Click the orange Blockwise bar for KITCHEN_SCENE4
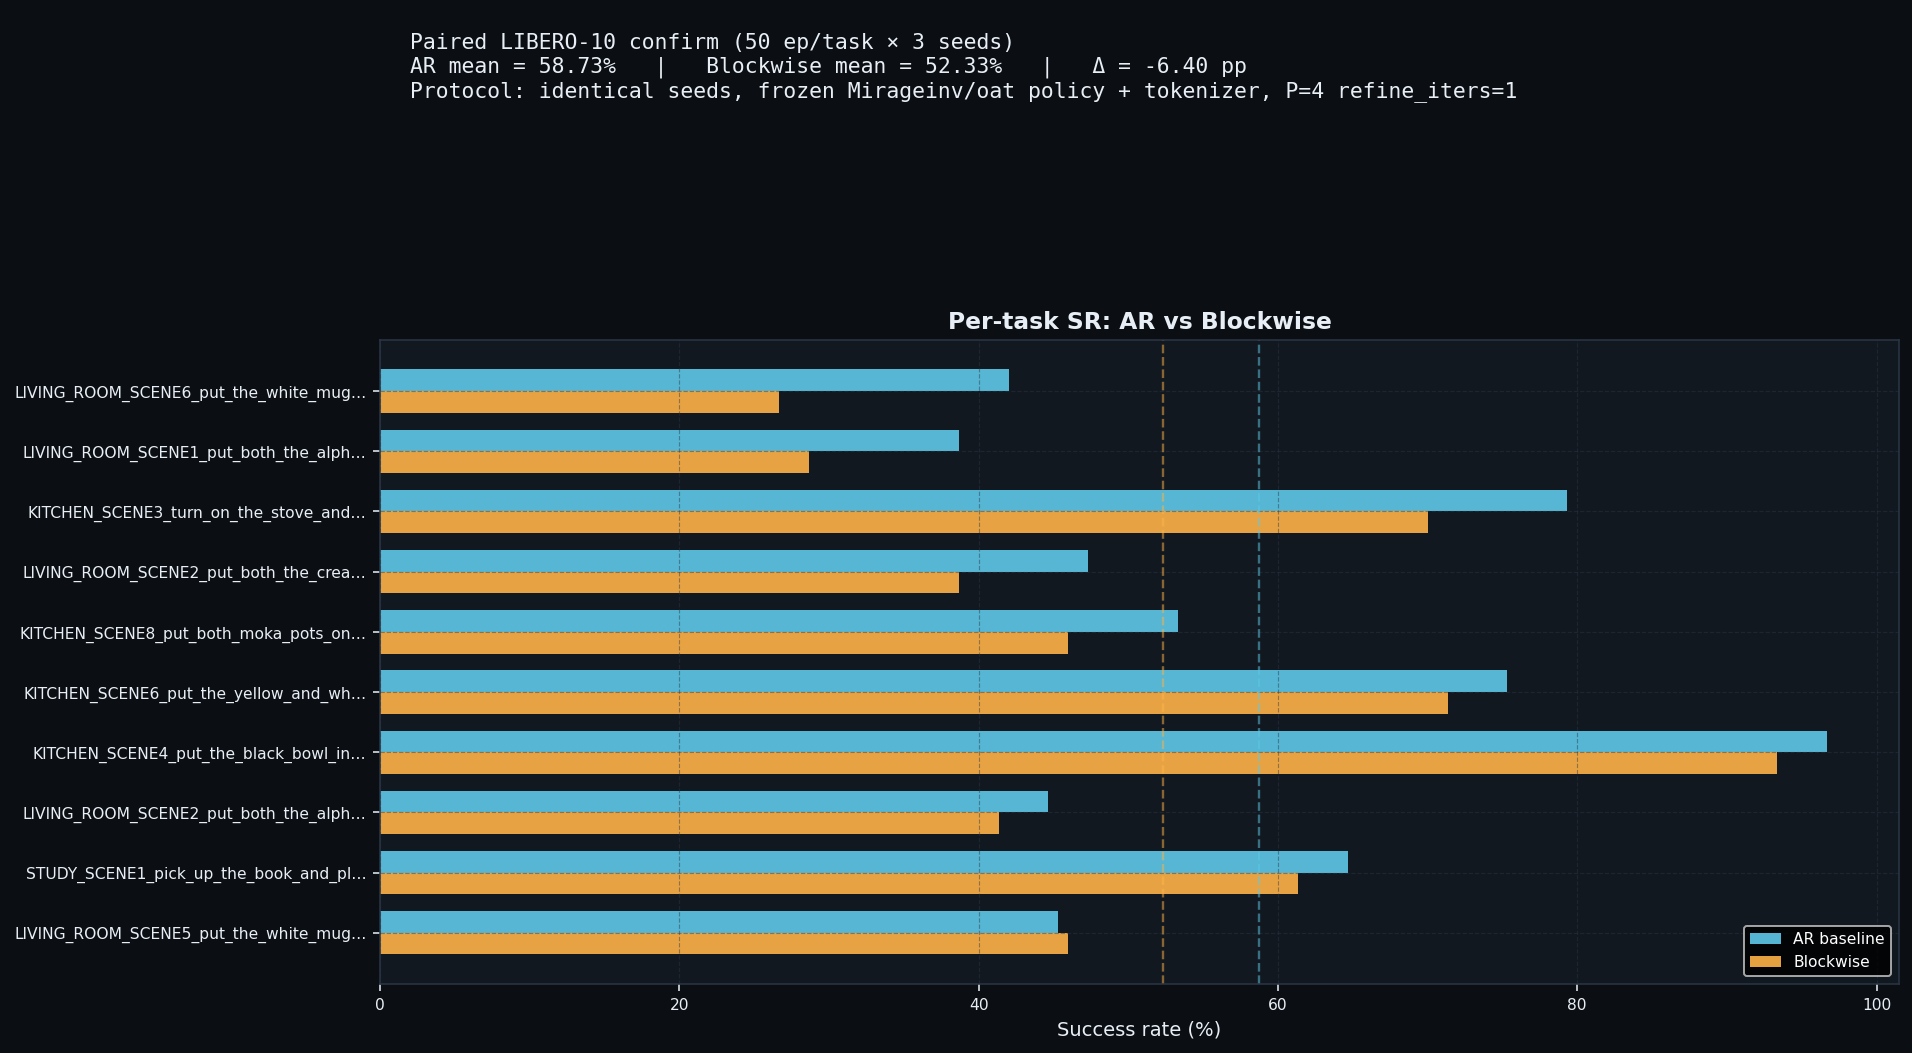The height and width of the screenshot is (1053, 1912). click(1078, 763)
